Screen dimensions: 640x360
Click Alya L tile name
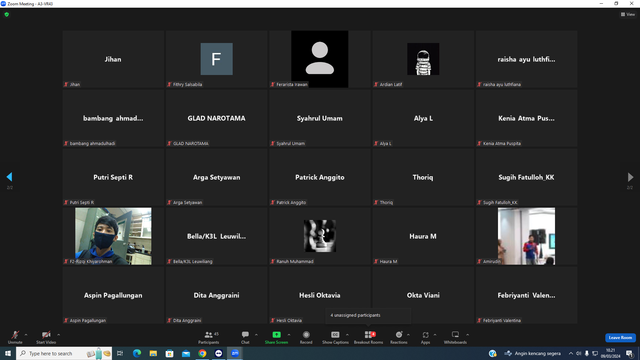[x=423, y=118]
